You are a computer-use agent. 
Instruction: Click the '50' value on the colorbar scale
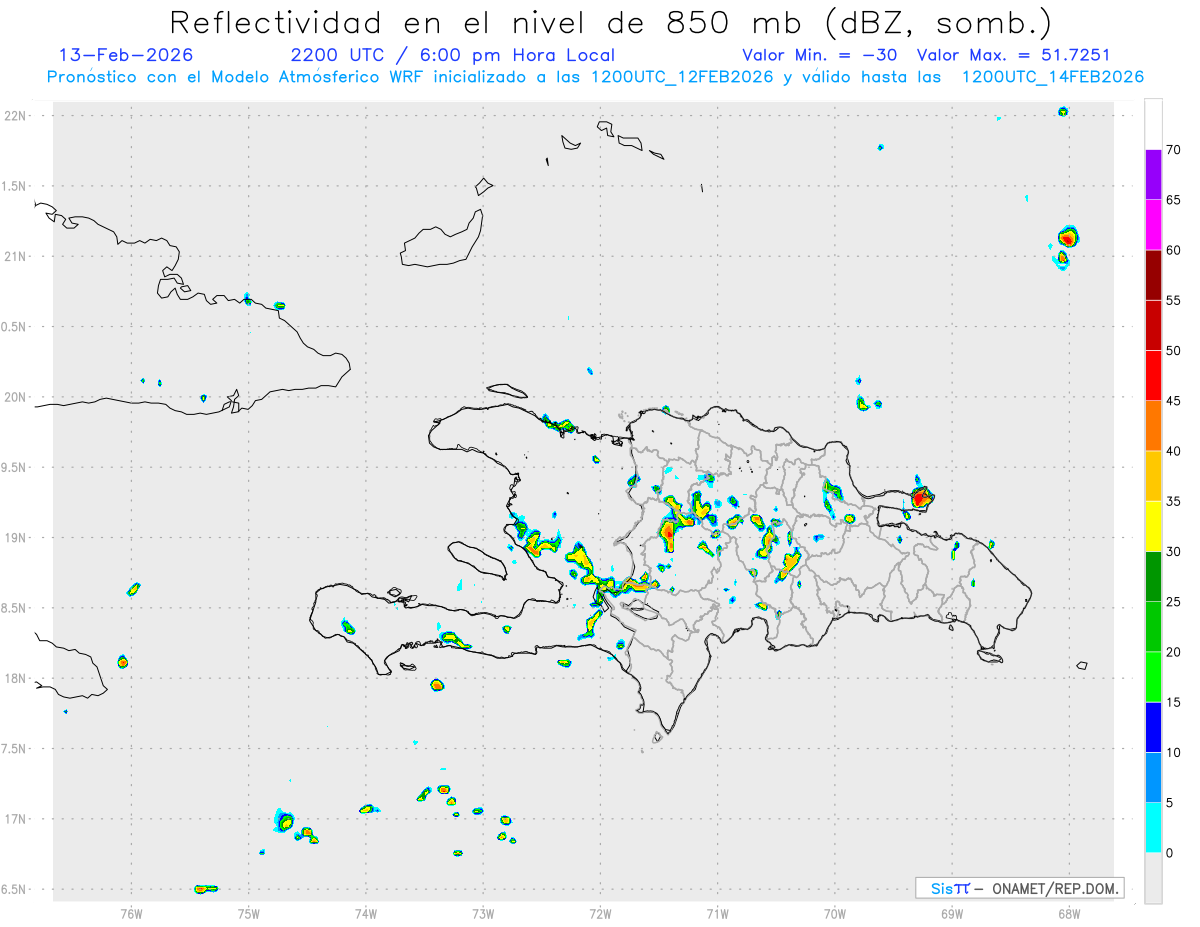coord(1175,351)
